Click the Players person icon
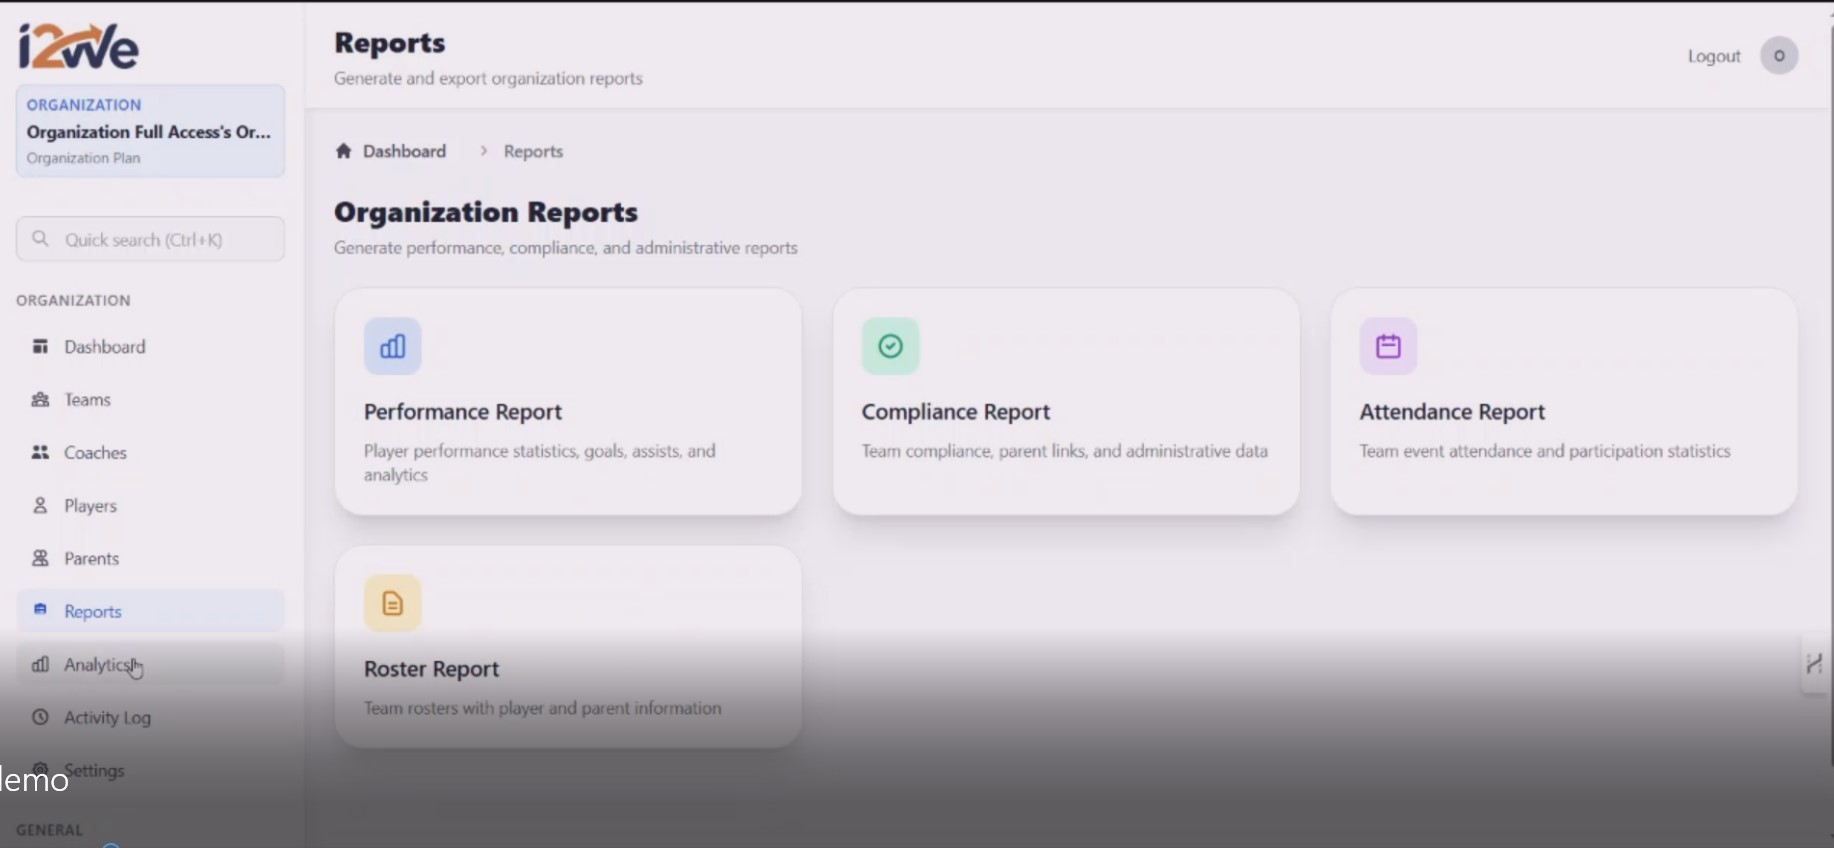Viewport: 1834px width, 848px height. point(40,505)
